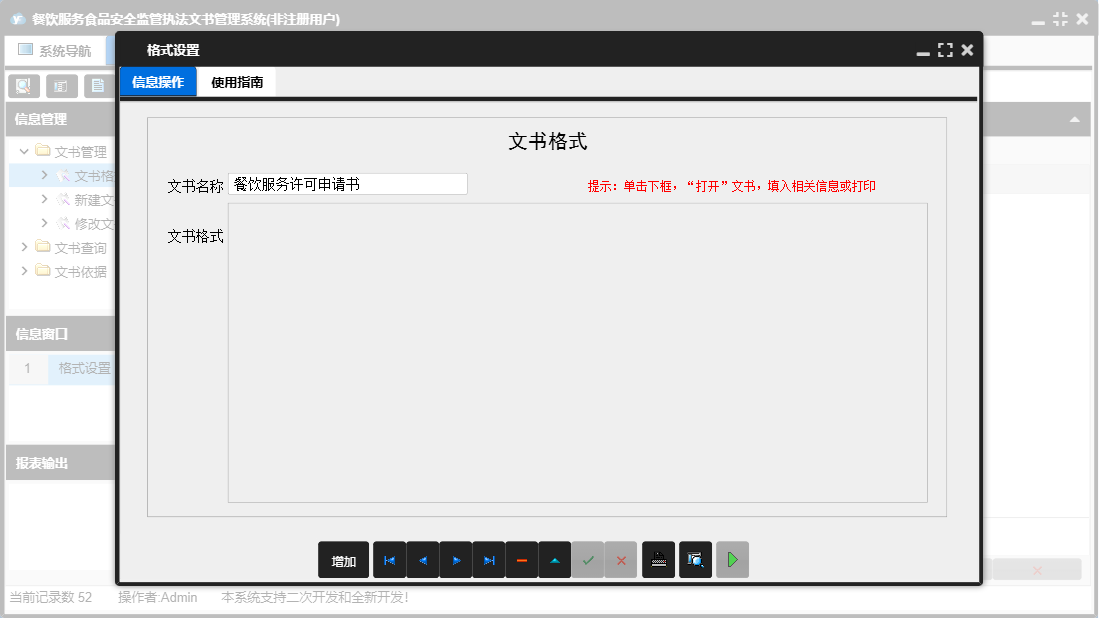Expand the 文书格 tree item chevron
1099x618 pixels.
pos(44,175)
